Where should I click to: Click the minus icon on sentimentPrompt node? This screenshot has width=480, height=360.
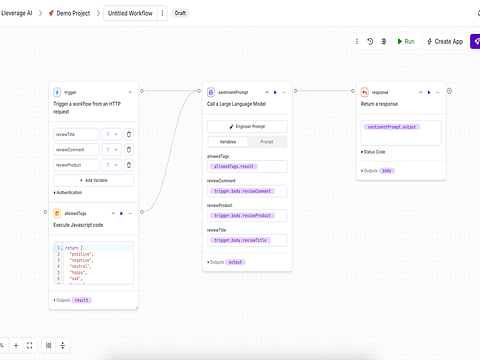284,92
